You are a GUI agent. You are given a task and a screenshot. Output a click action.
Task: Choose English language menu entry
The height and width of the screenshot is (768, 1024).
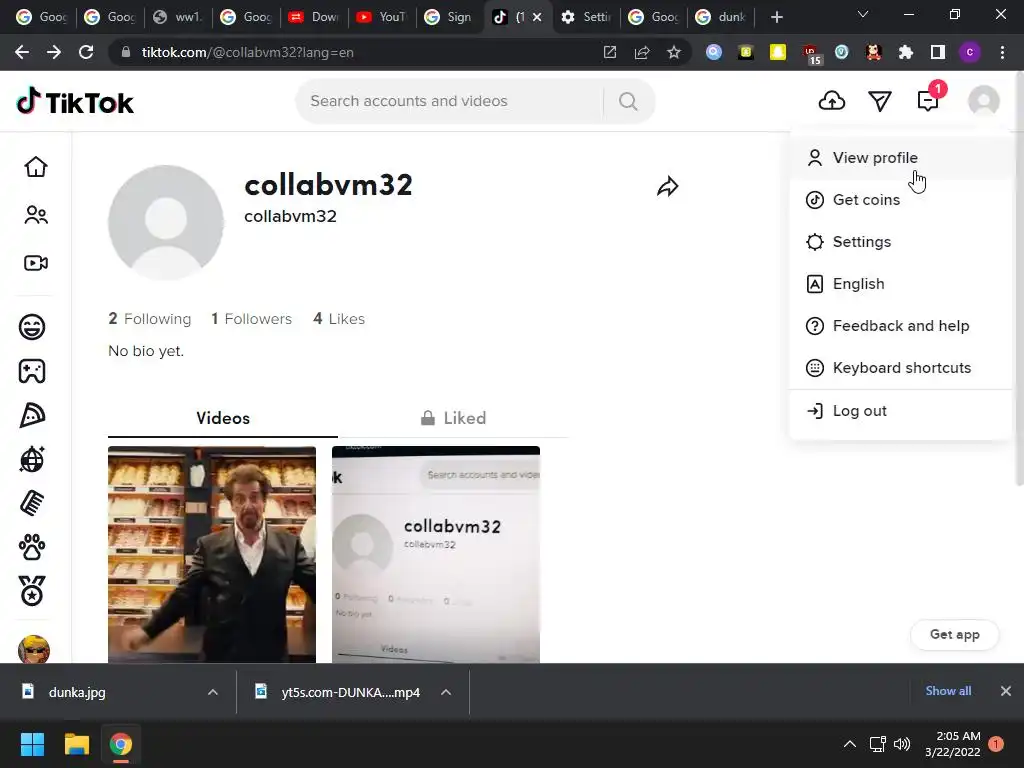tap(900, 283)
